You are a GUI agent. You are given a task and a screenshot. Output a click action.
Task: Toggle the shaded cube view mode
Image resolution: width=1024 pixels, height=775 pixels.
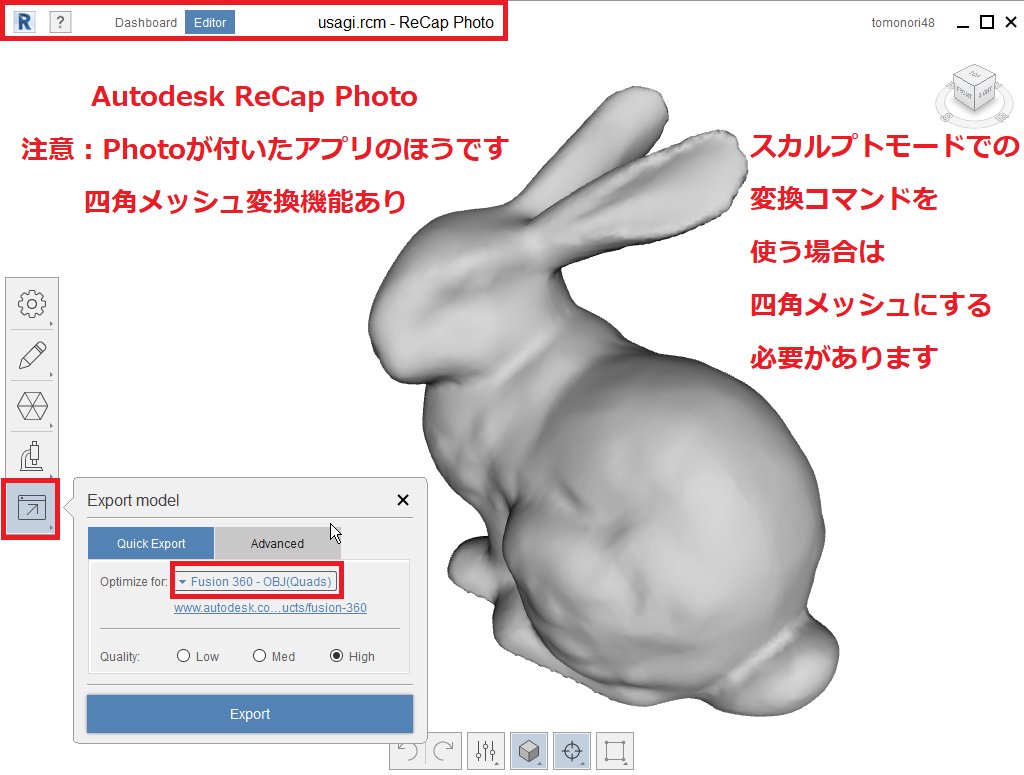point(528,751)
